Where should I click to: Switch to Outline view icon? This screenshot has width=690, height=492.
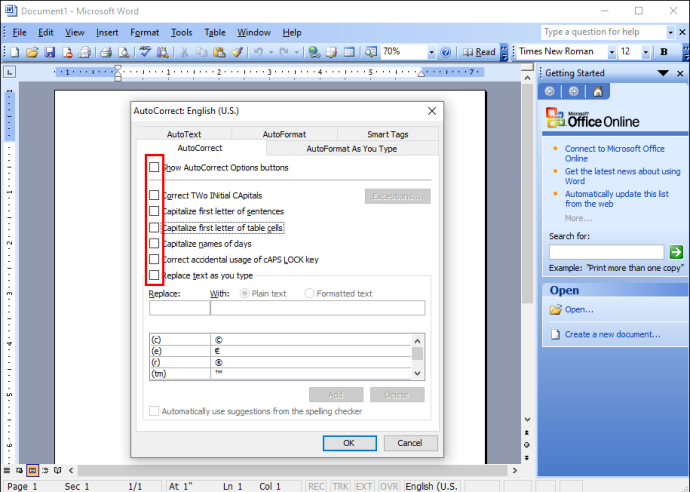pyautogui.click(x=45, y=470)
